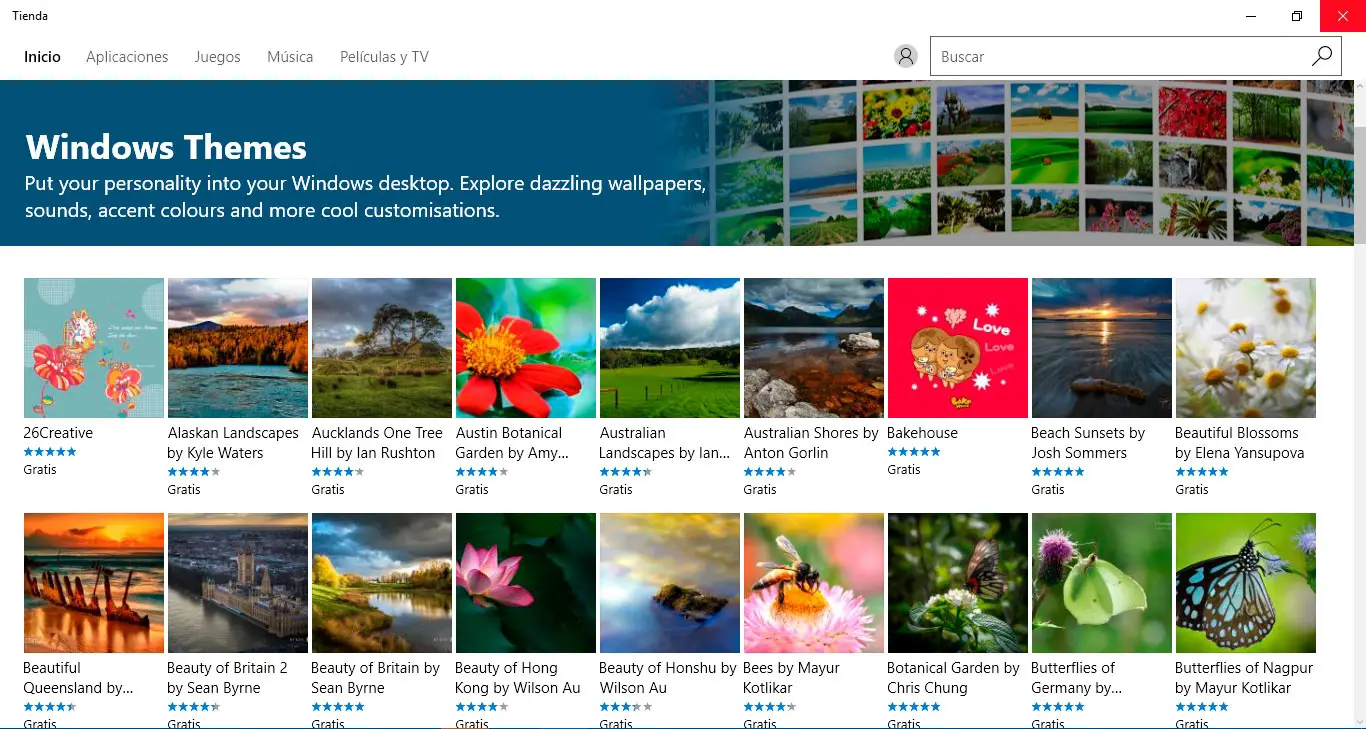1366x729 pixels.
Task: Click the Buscar search input field
Action: click(x=1120, y=57)
